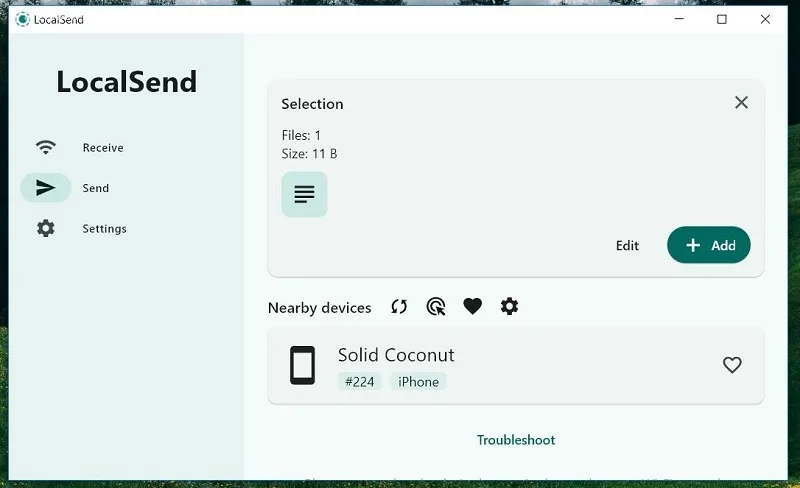
Task: Open manual address targeting icon
Action: (x=436, y=307)
